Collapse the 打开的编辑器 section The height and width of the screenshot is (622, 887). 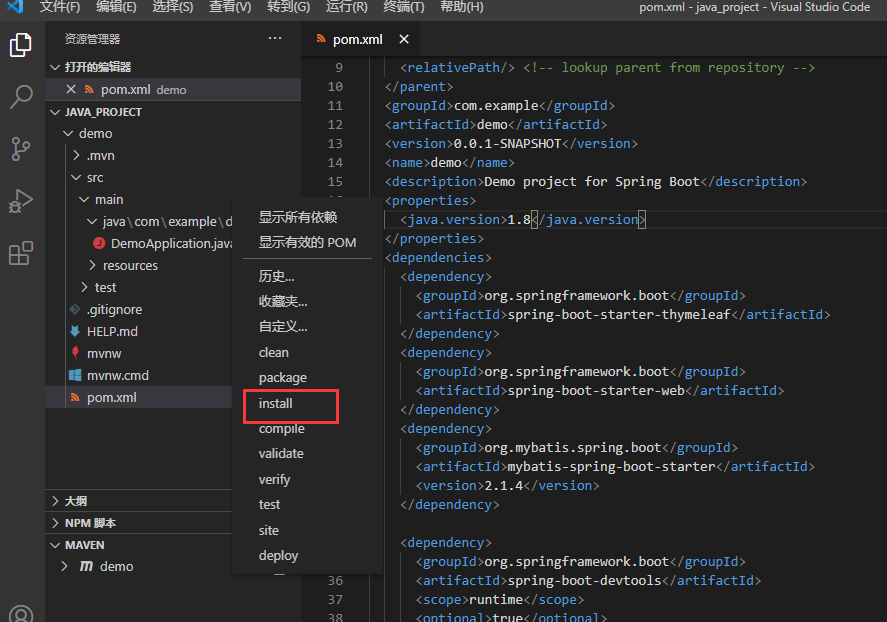pos(55,67)
